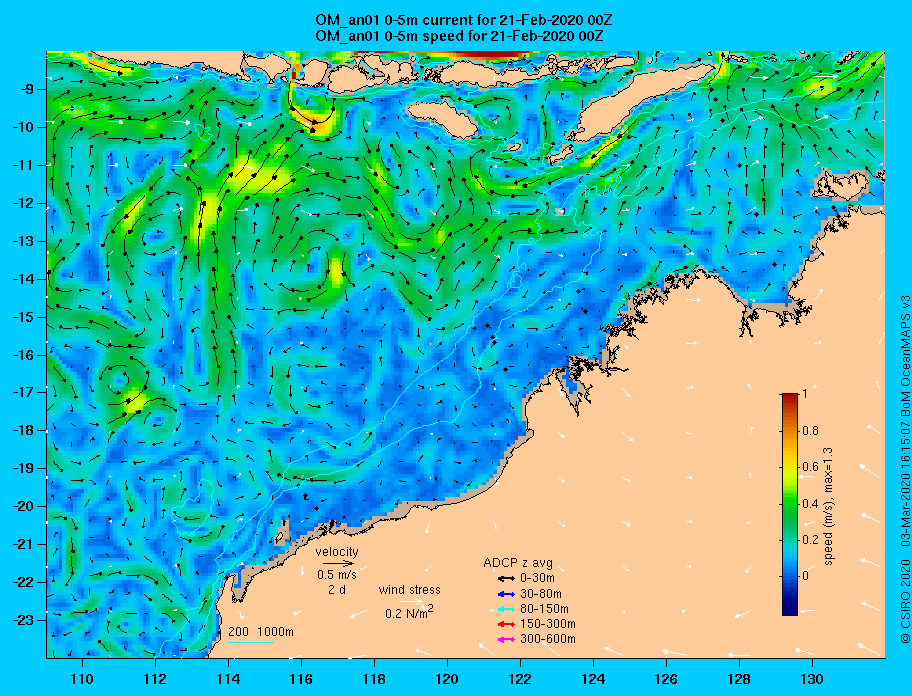Click the blue 30-80m ADCP arrow symbol
This screenshot has width=912, height=696.
506,594
